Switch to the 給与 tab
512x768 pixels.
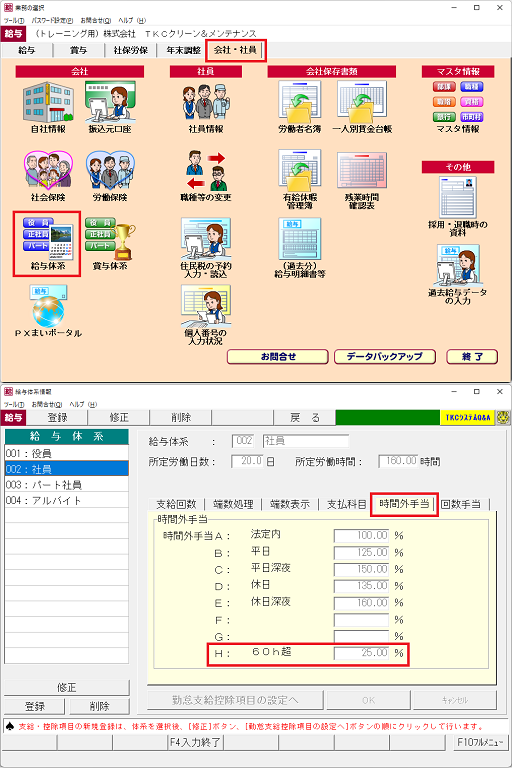(27, 50)
